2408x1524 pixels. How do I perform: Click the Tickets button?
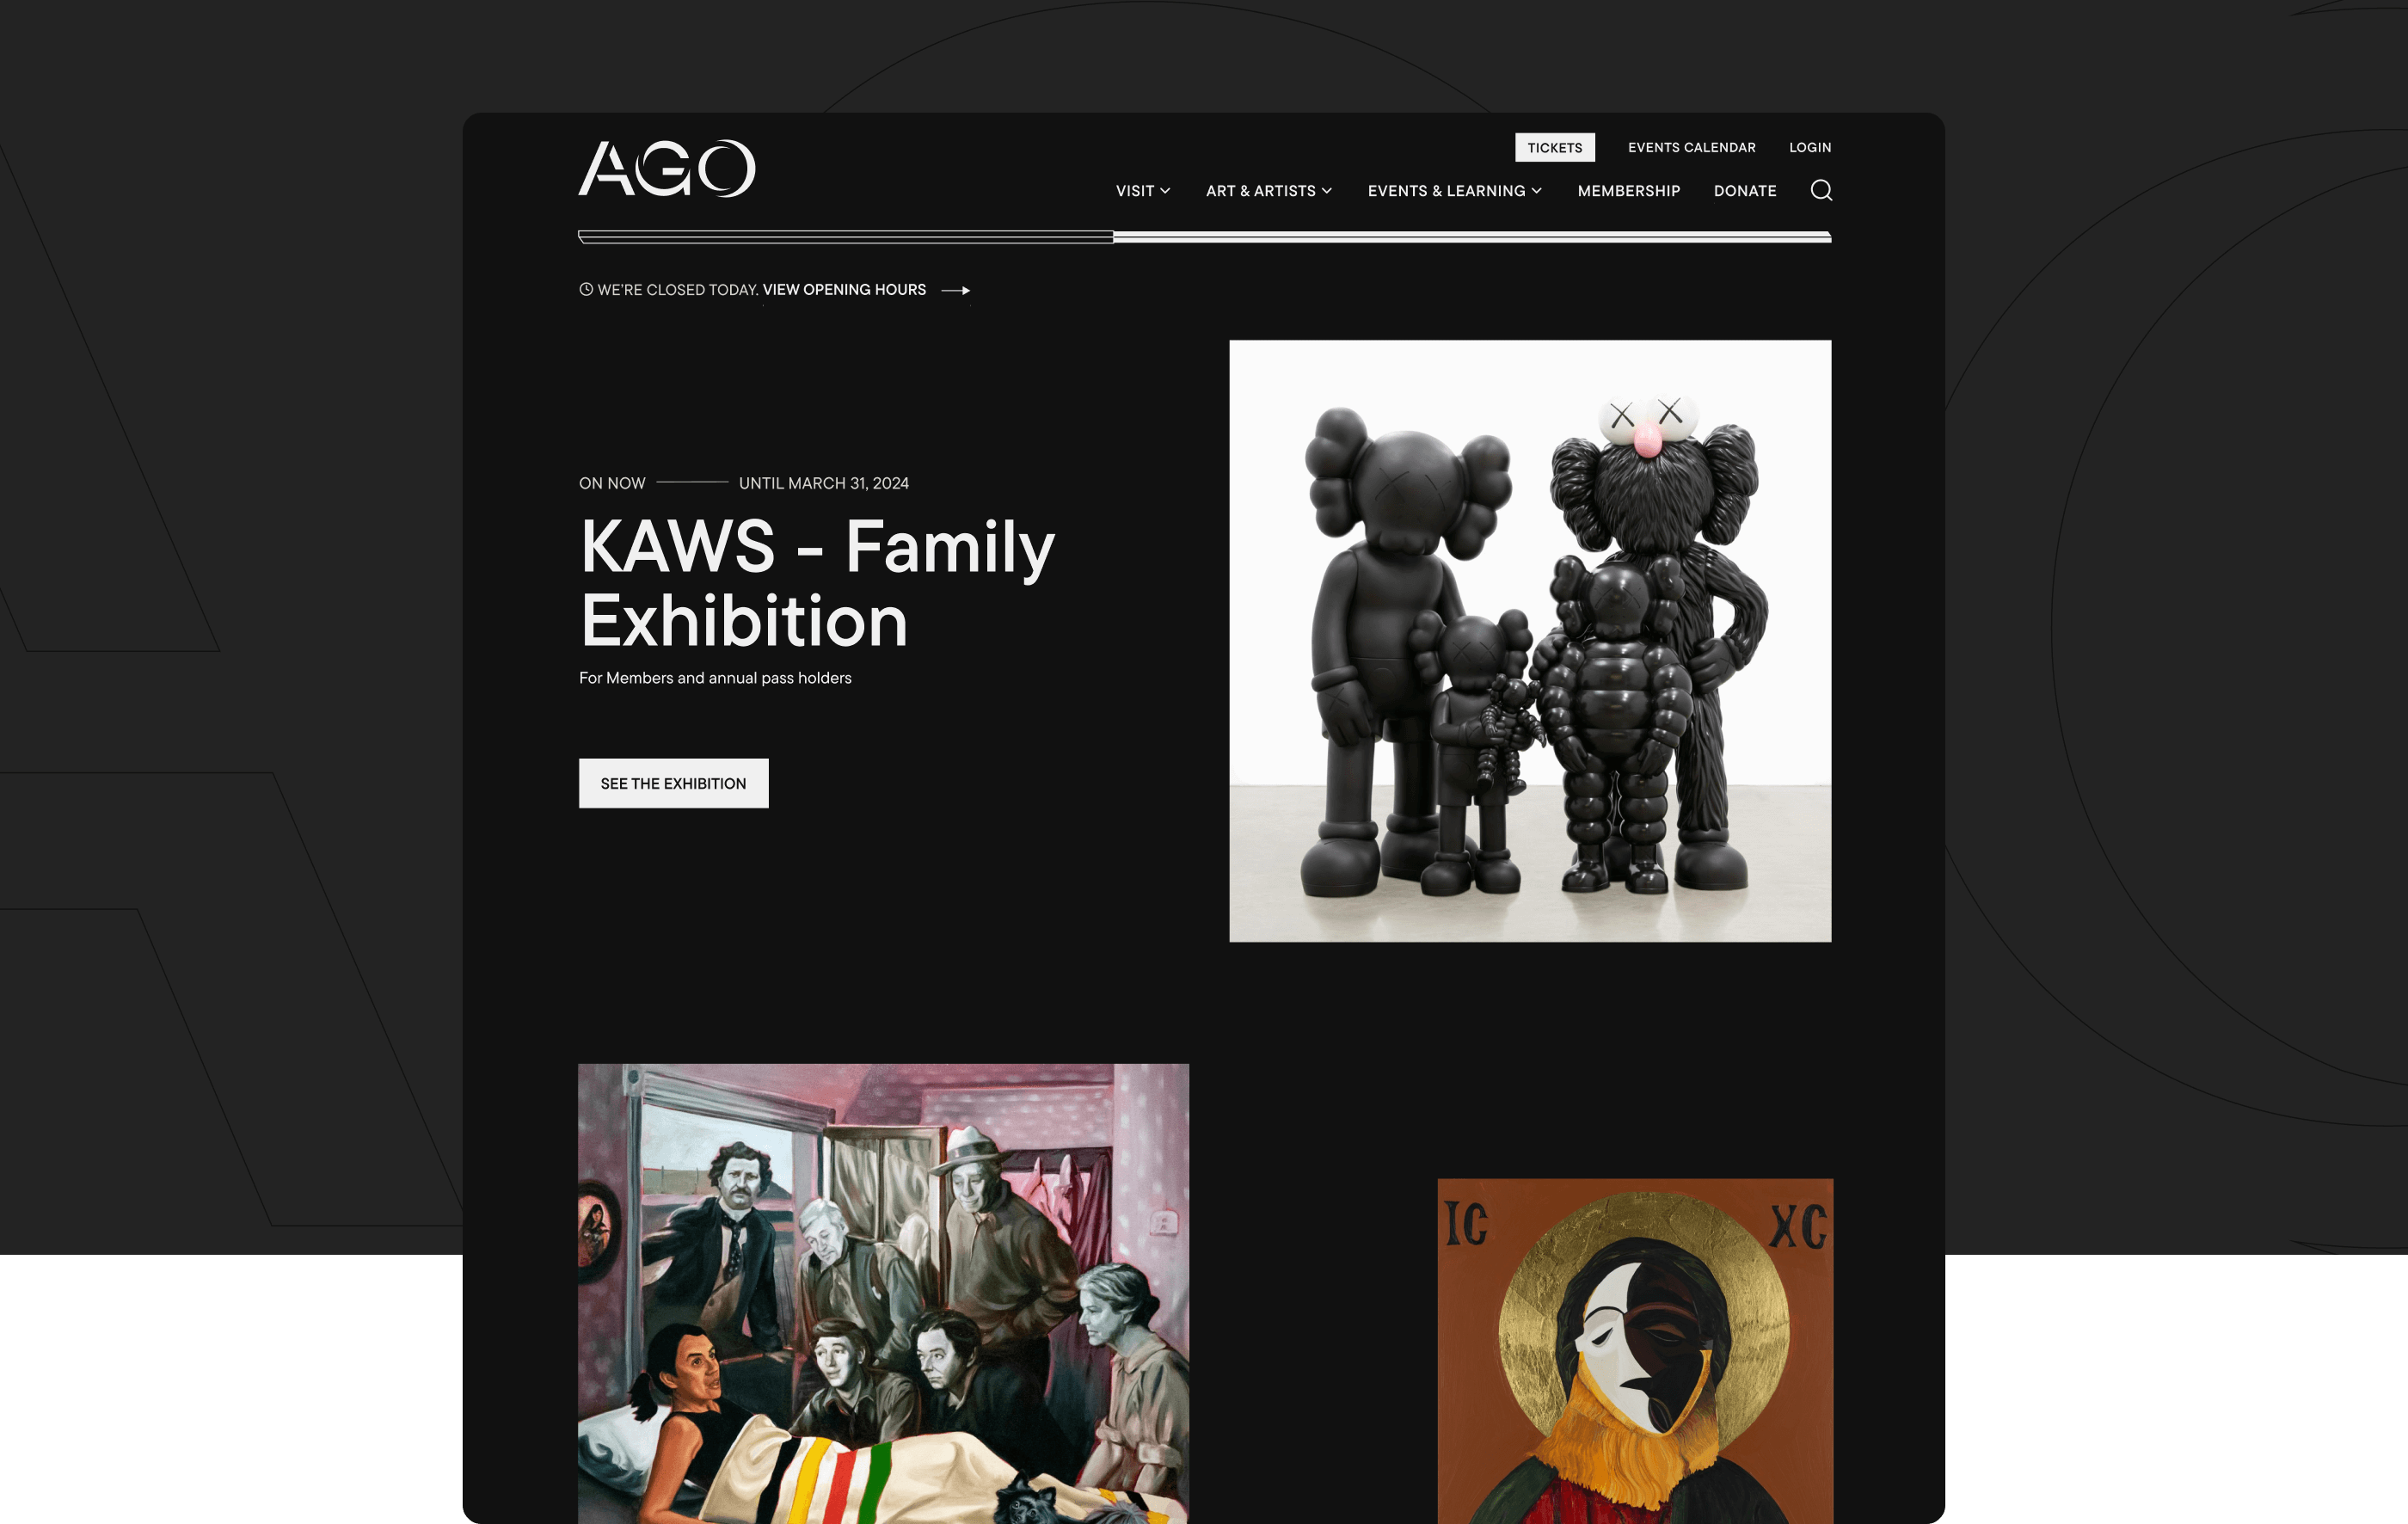click(x=1554, y=147)
